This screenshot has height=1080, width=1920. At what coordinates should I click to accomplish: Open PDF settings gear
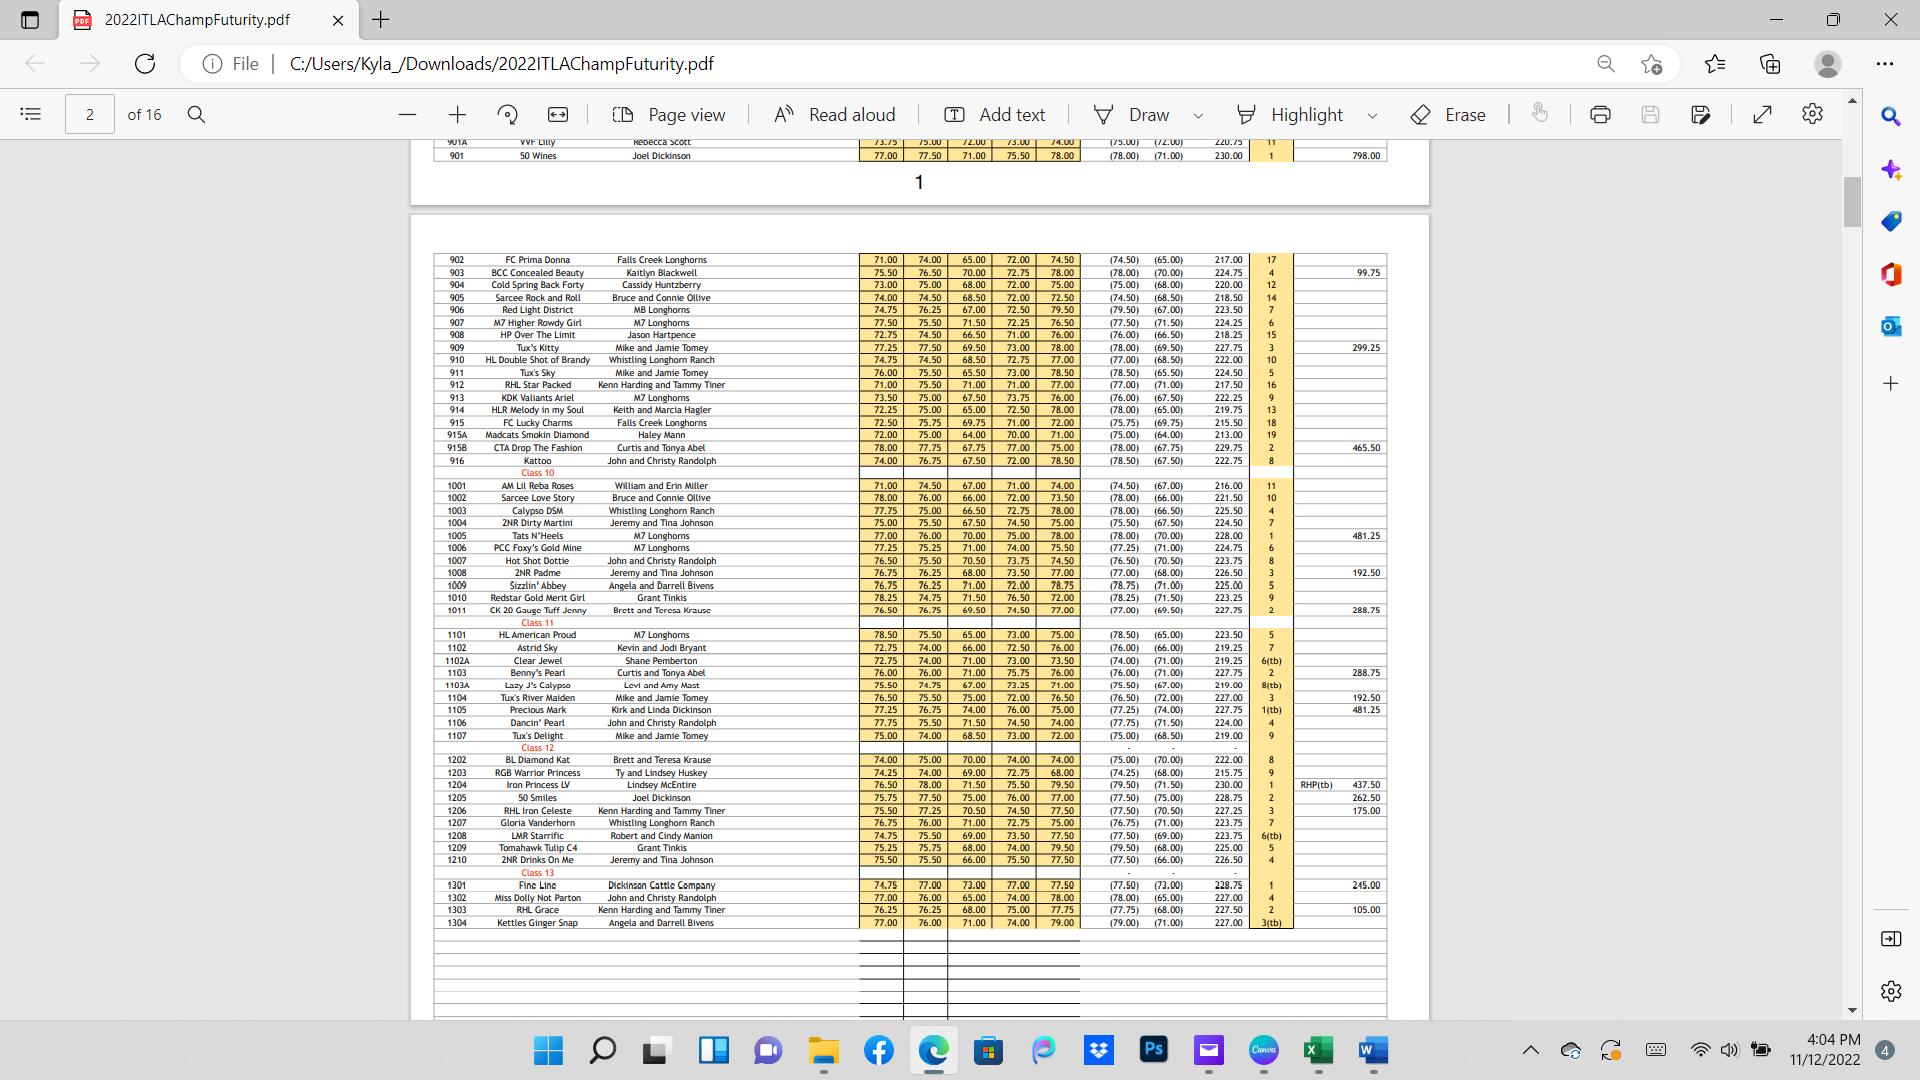coord(1812,114)
